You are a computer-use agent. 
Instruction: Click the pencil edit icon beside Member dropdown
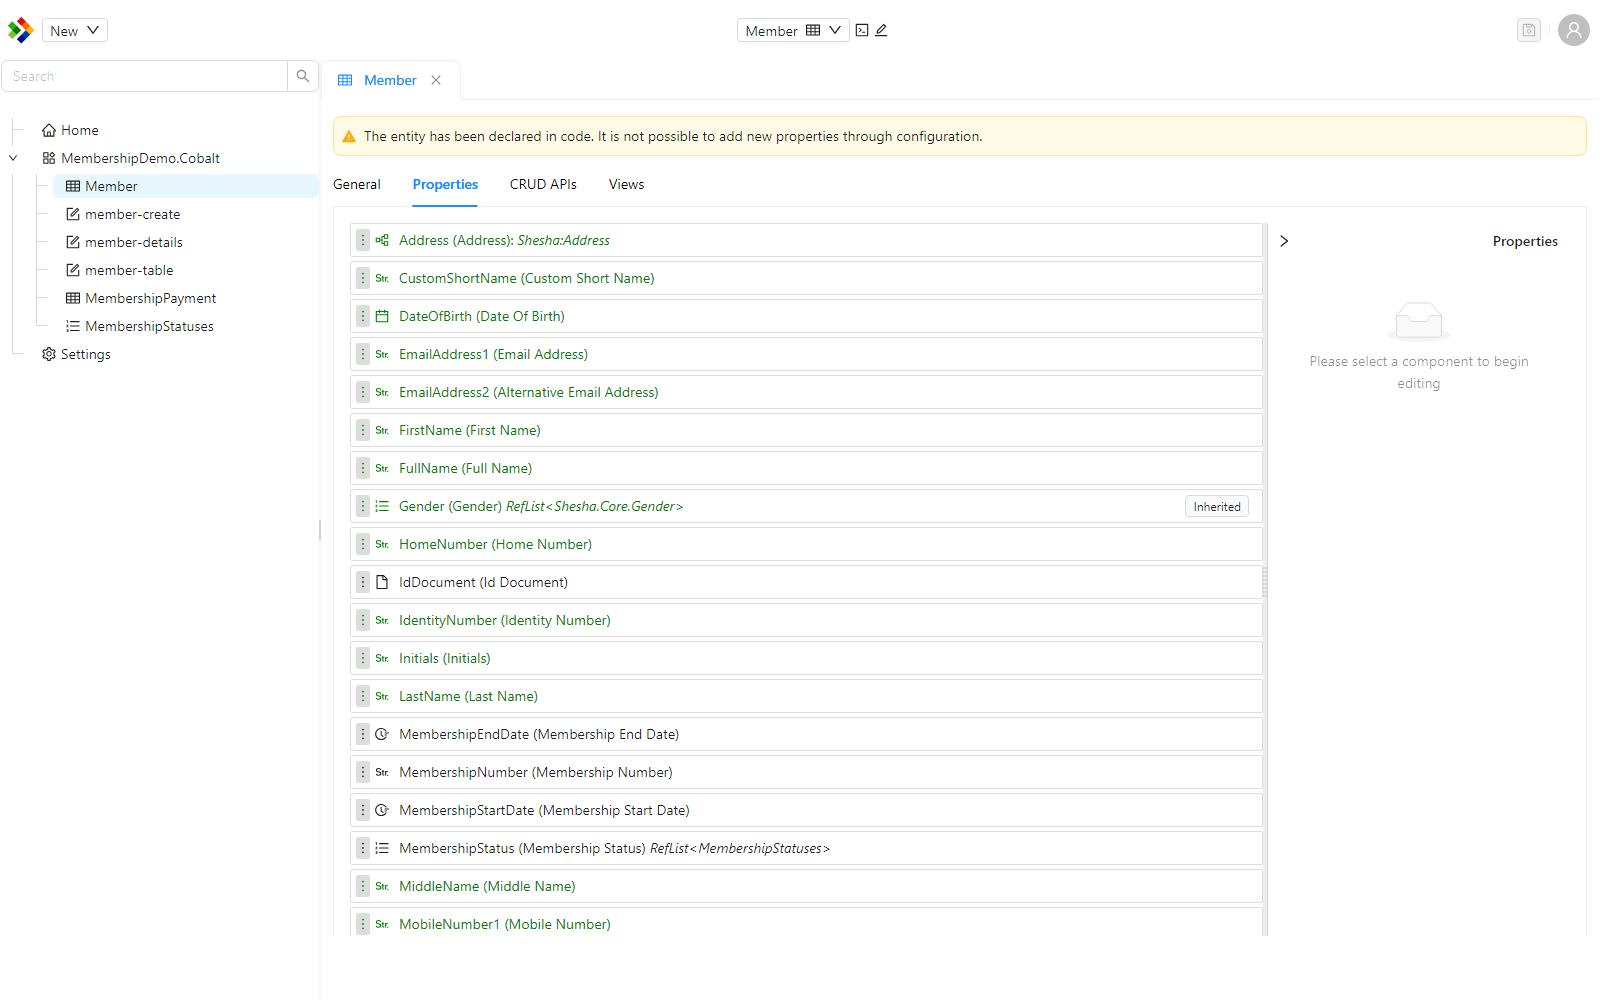click(x=881, y=30)
